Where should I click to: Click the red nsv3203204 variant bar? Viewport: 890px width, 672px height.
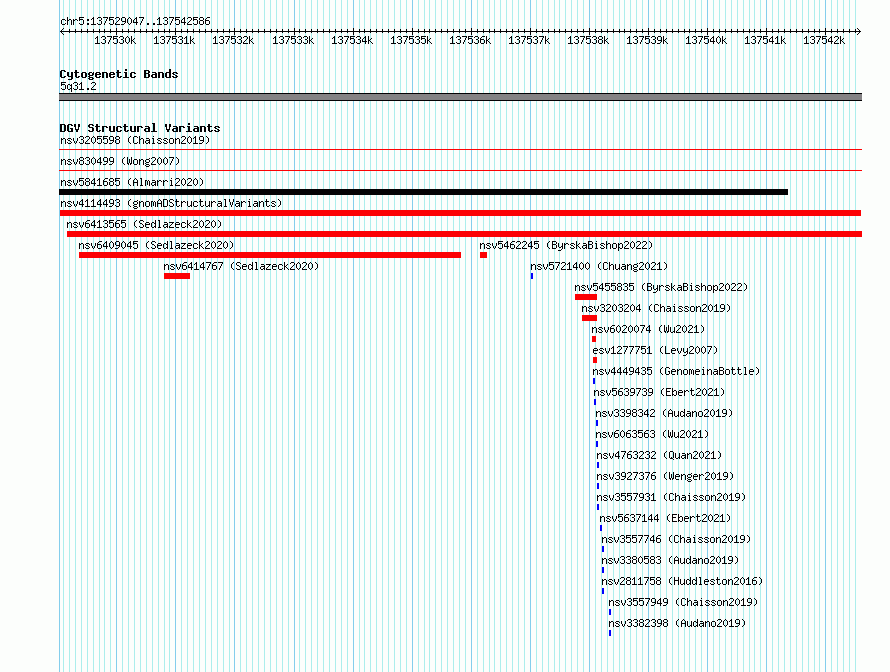point(589,318)
